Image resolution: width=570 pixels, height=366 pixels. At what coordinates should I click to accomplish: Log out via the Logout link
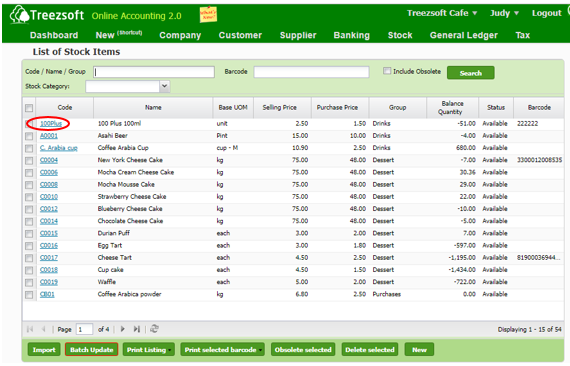(547, 13)
